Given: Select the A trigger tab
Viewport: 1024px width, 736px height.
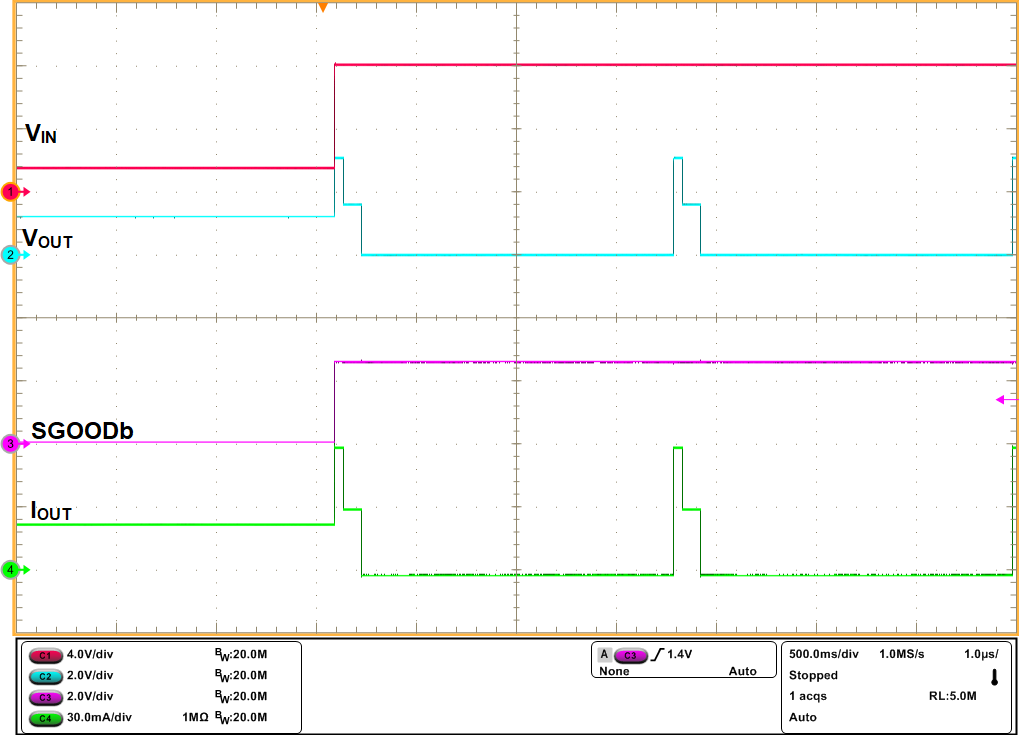Looking at the screenshot, I should 605,655.
